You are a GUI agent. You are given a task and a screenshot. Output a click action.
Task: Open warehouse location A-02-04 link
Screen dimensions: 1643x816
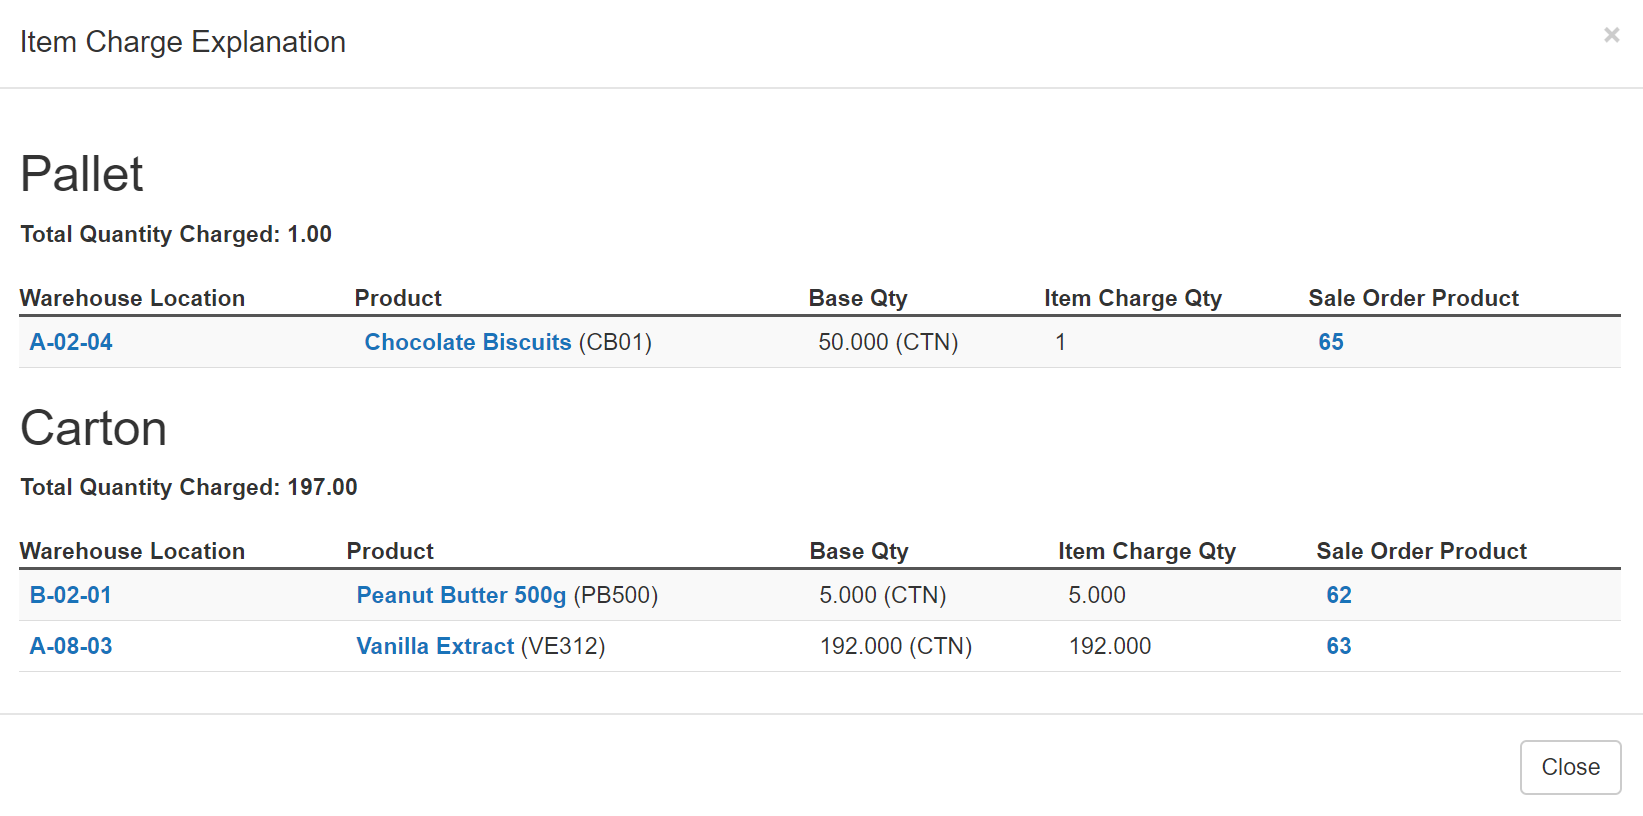tap(70, 342)
